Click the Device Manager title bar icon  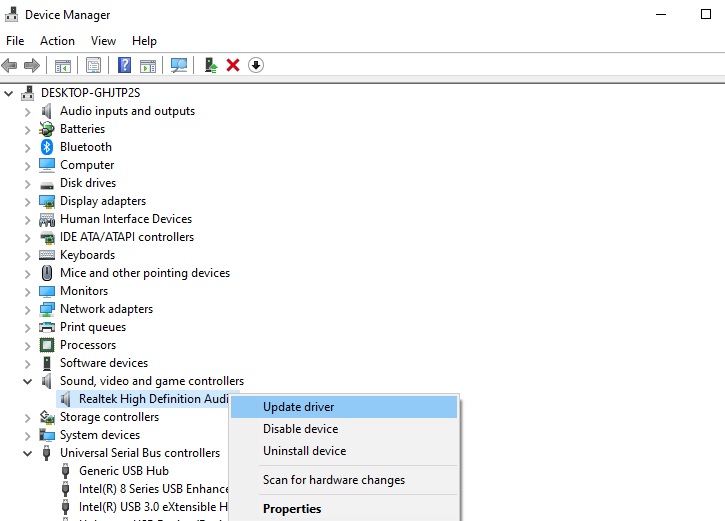(11, 14)
